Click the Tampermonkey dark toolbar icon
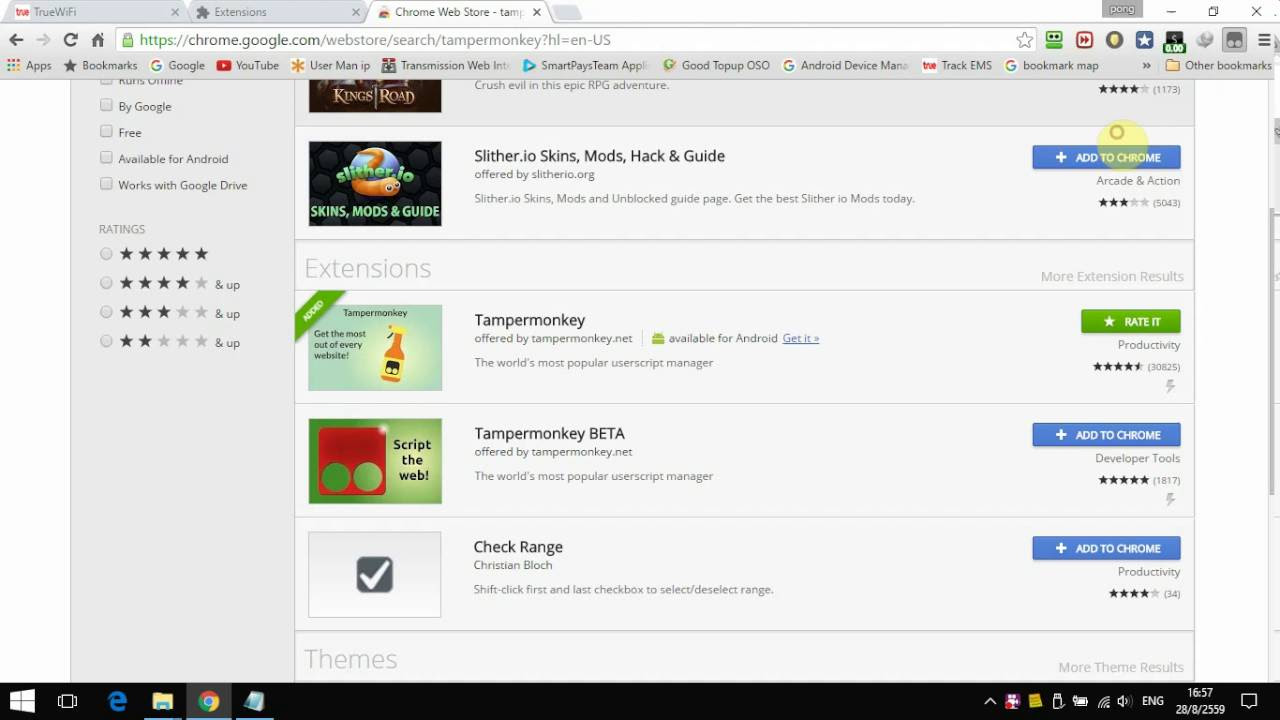Screen dimensions: 1280x720 (x=1234, y=40)
